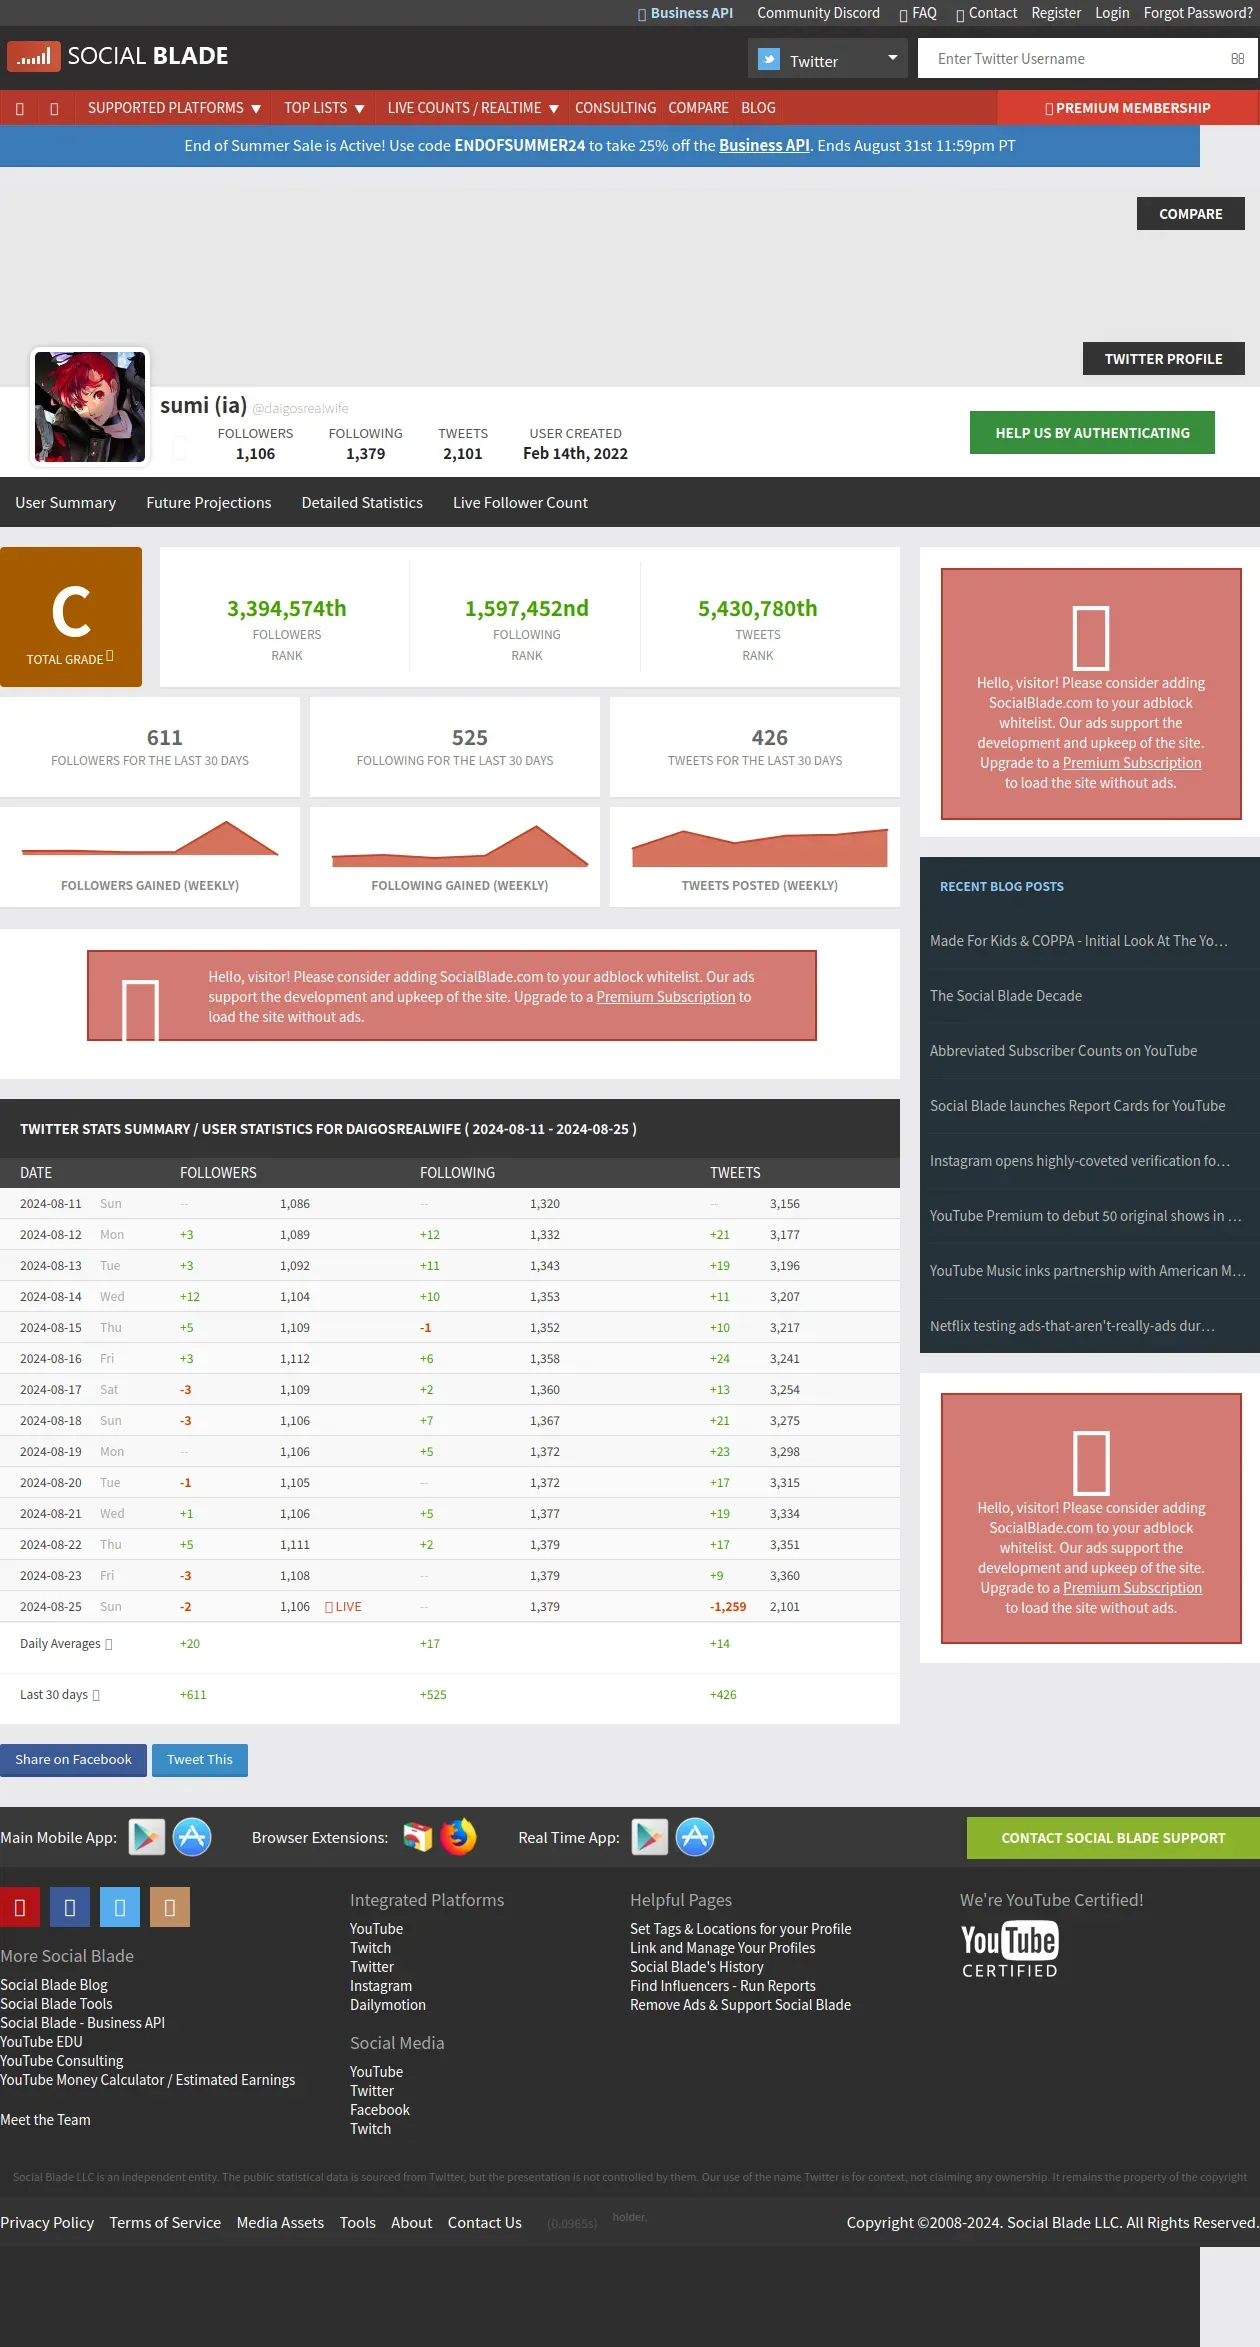The width and height of the screenshot is (1260, 2347).
Task: Click the Register link
Action: [1056, 13]
